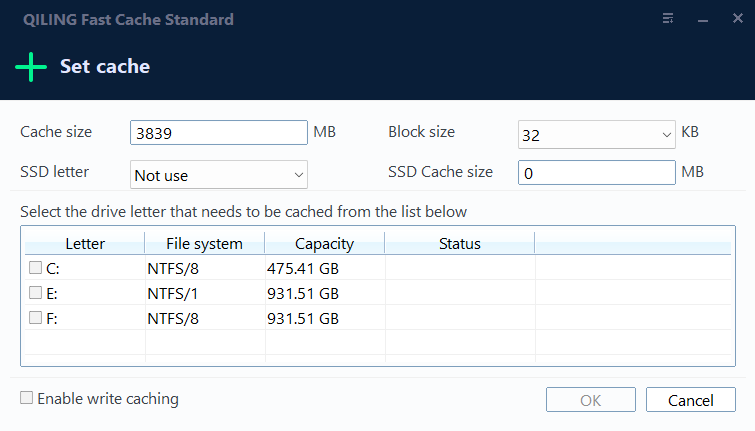Click the Letter column header
This screenshot has width=755, height=431.
85,243
